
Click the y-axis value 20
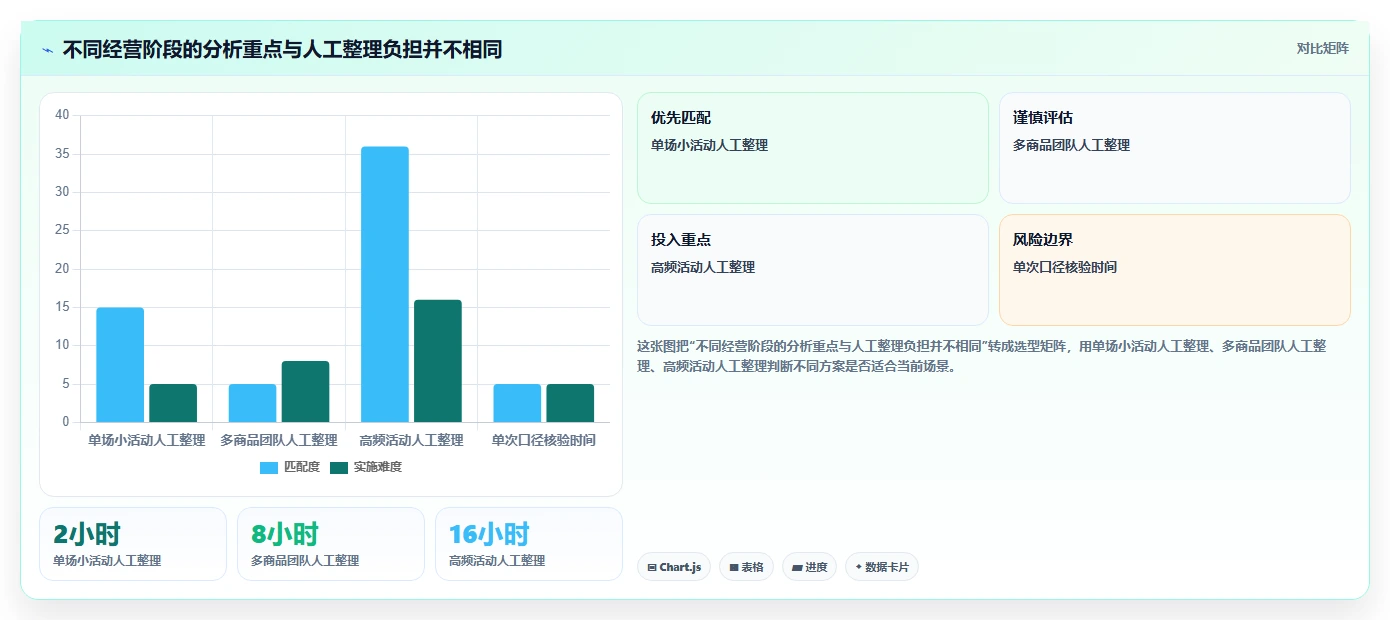[62, 269]
